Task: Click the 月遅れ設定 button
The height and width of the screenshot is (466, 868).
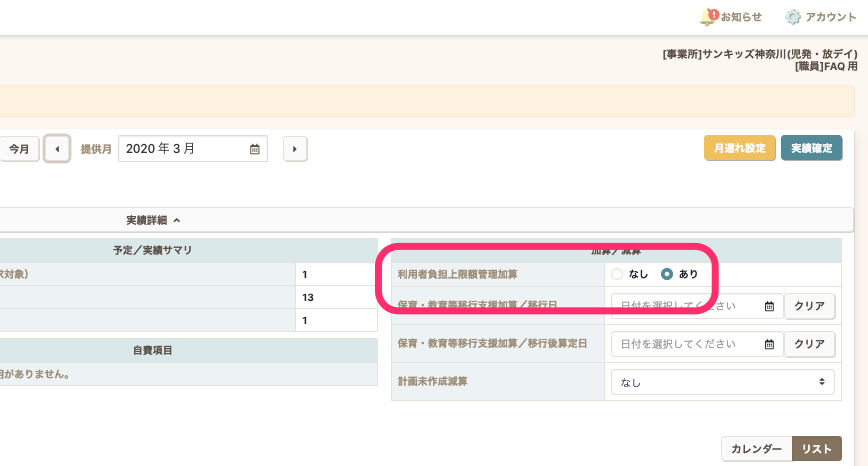Action: click(739, 148)
